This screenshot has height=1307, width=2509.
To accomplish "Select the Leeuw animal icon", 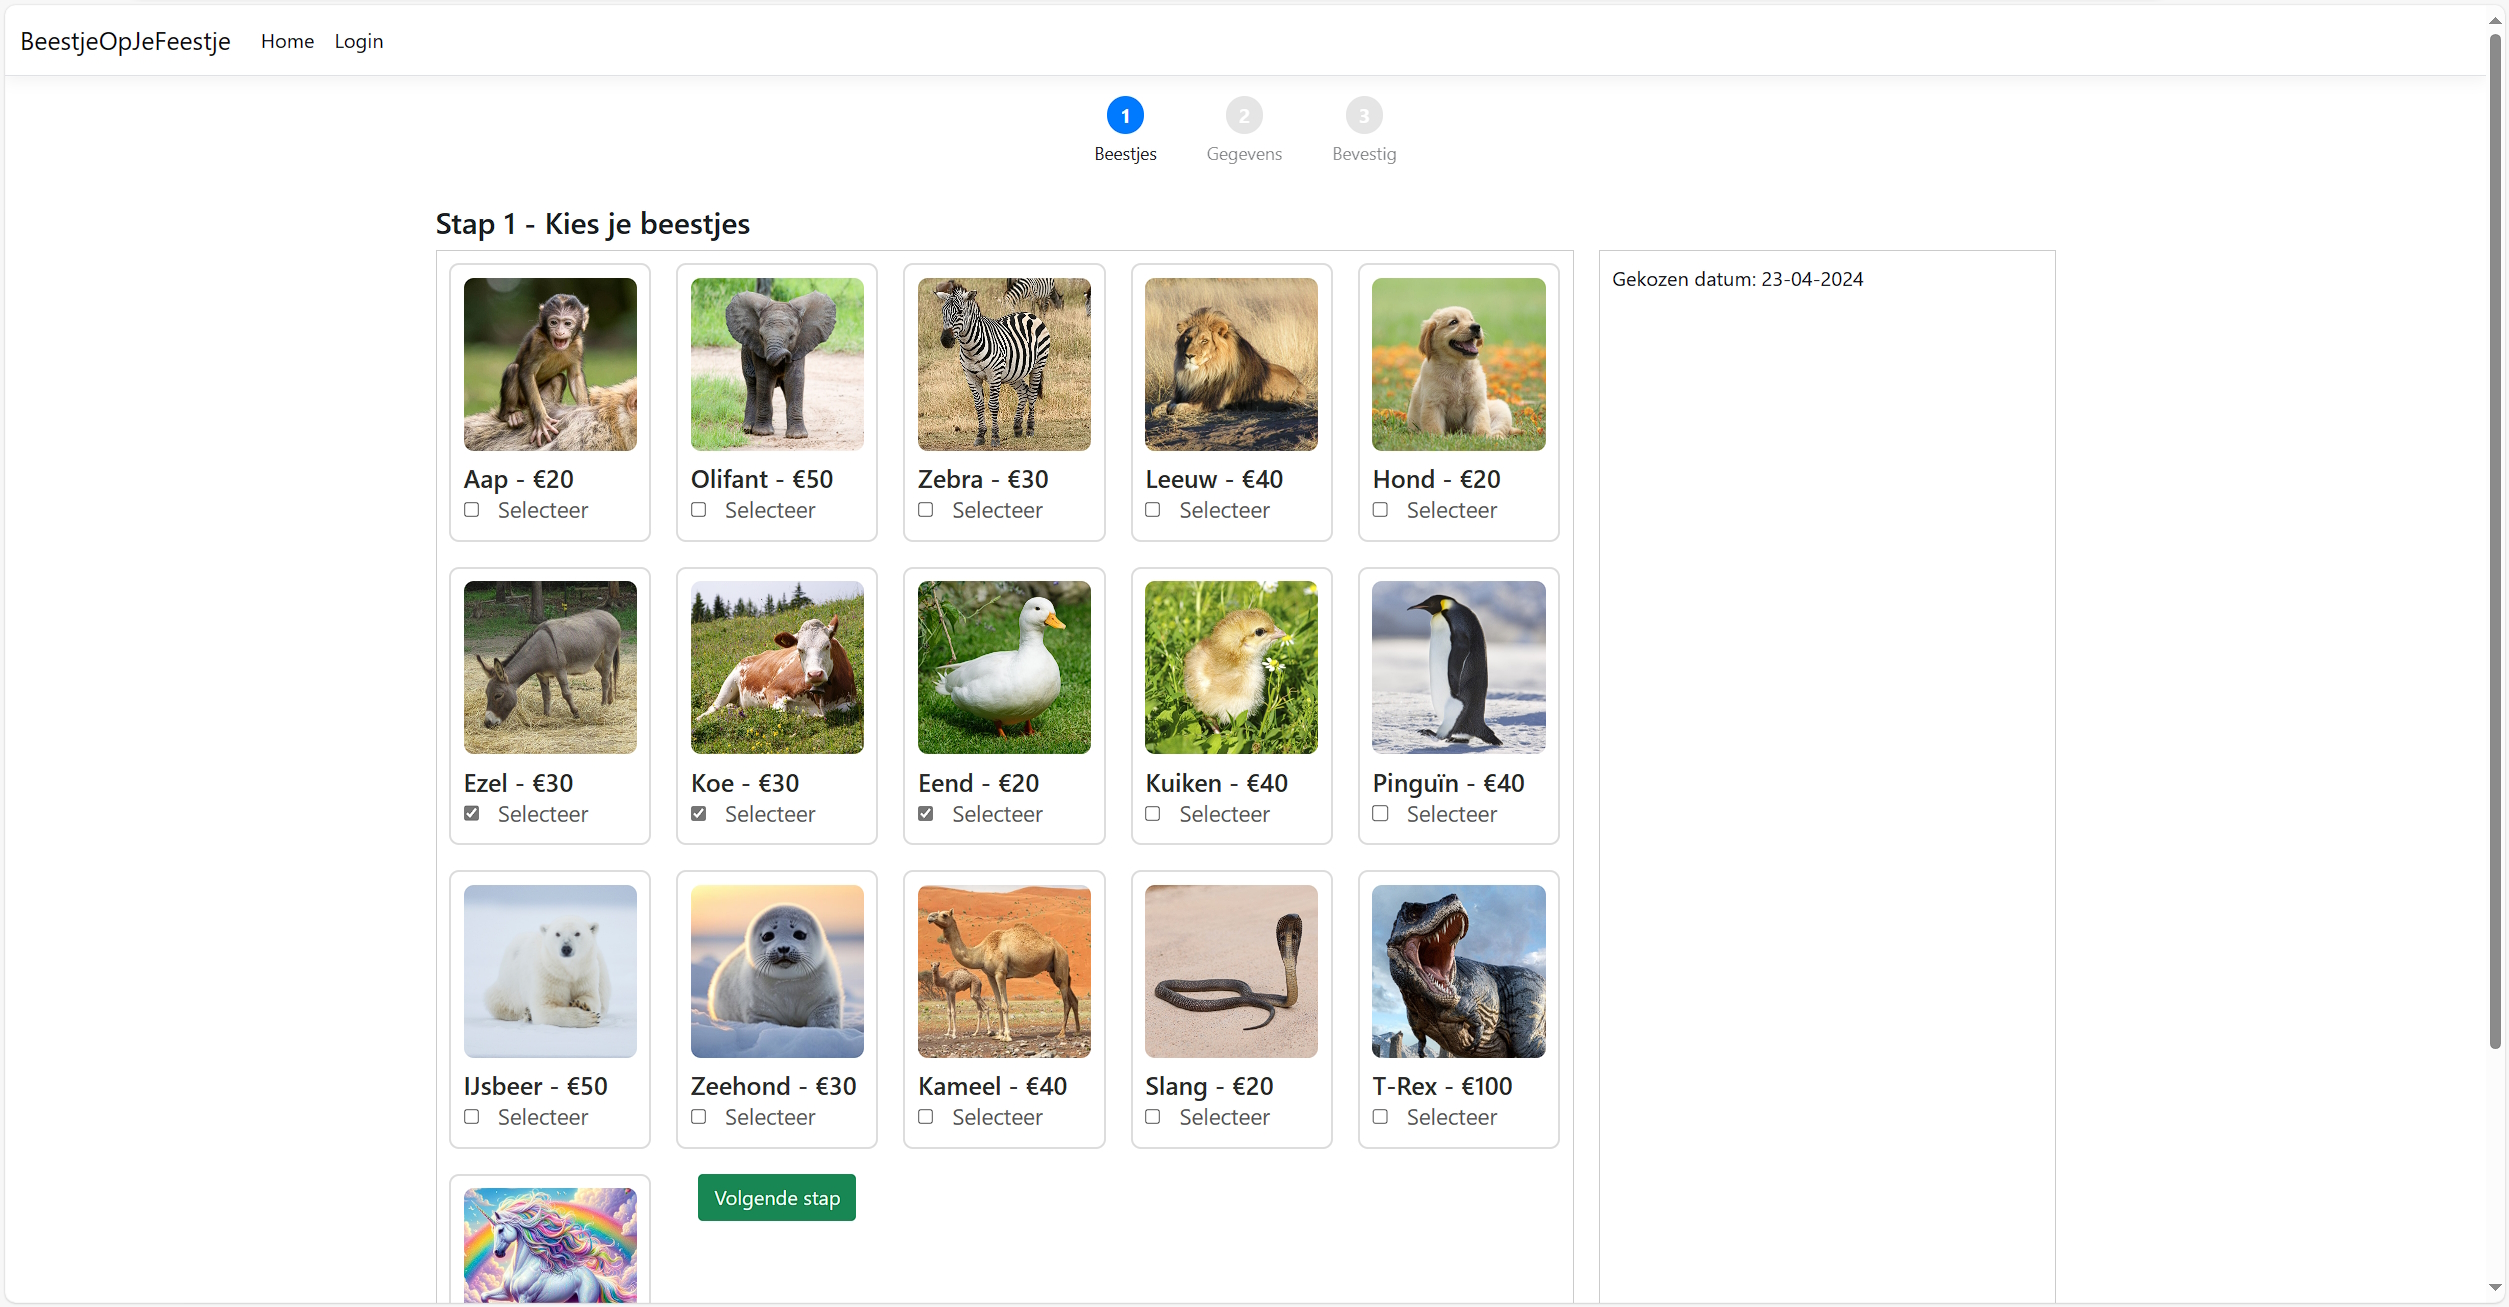I will [1231, 363].
